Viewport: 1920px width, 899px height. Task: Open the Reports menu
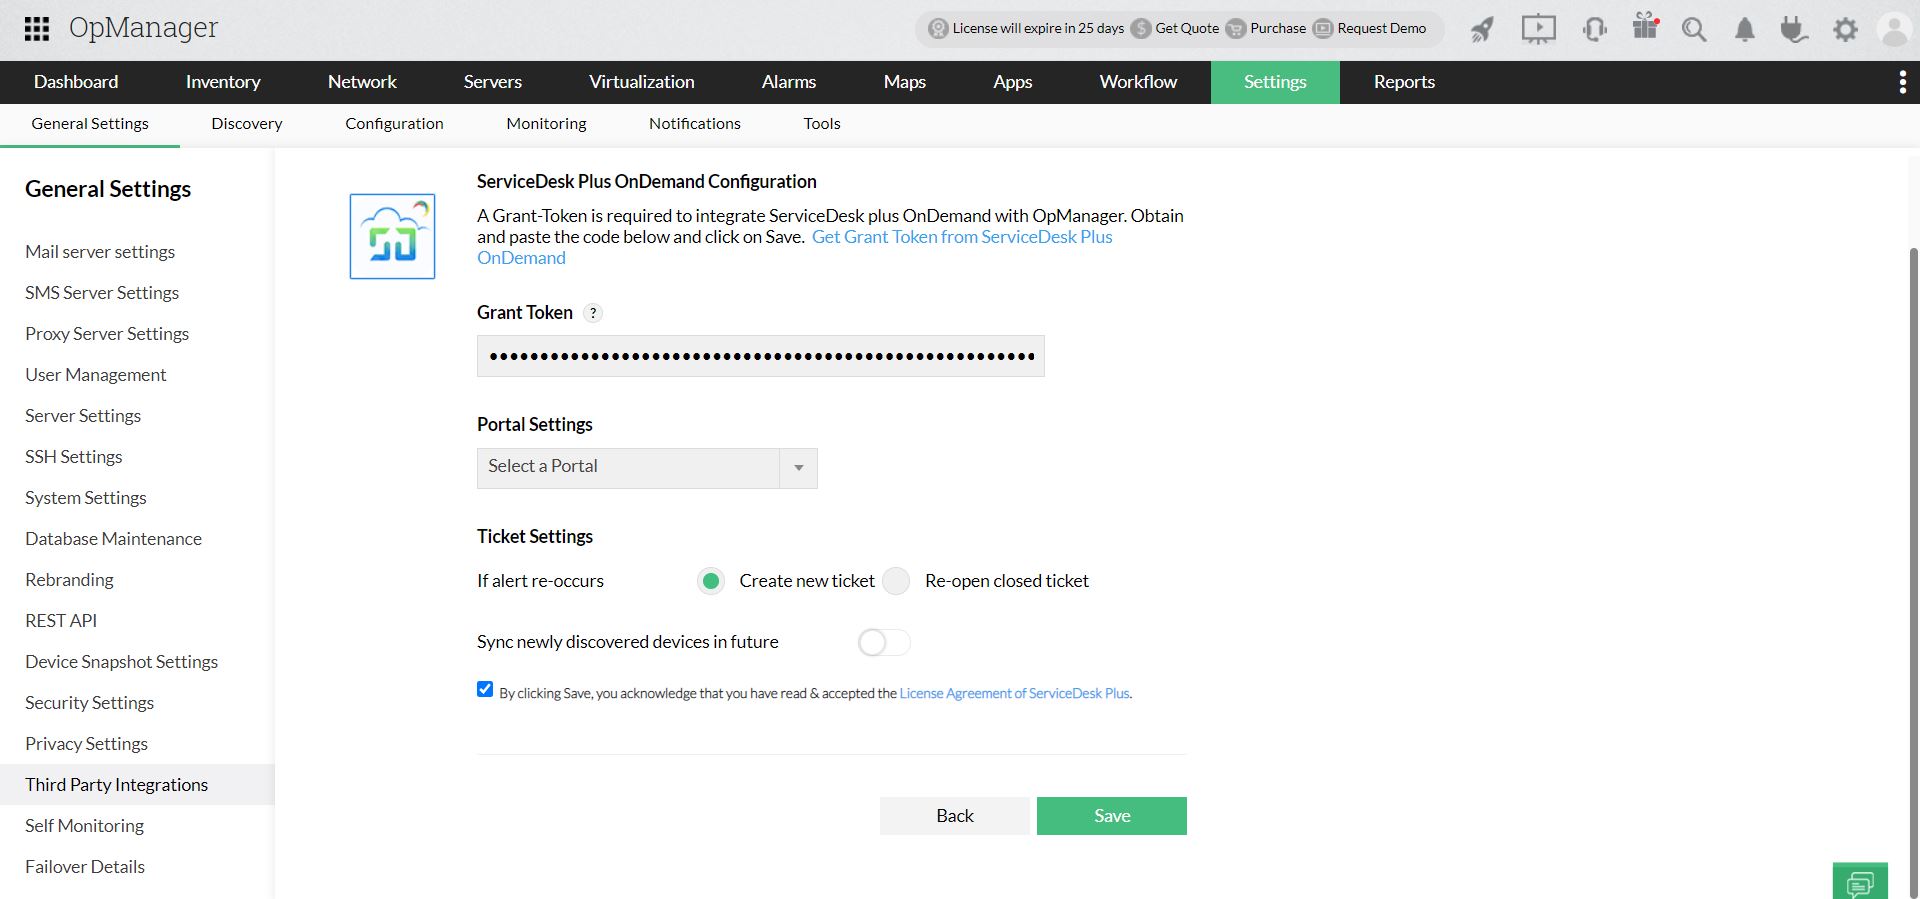click(1404, 82)
